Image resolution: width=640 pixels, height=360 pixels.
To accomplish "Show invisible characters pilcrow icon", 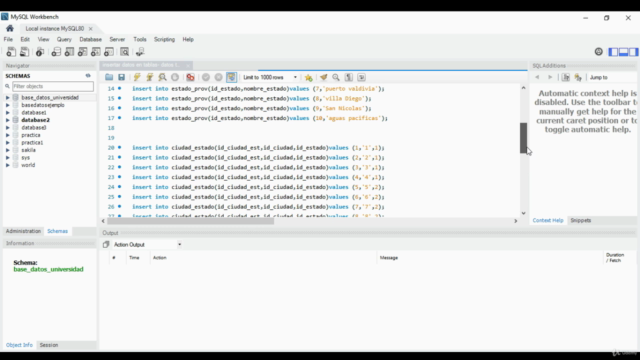I will coord(349,77).
